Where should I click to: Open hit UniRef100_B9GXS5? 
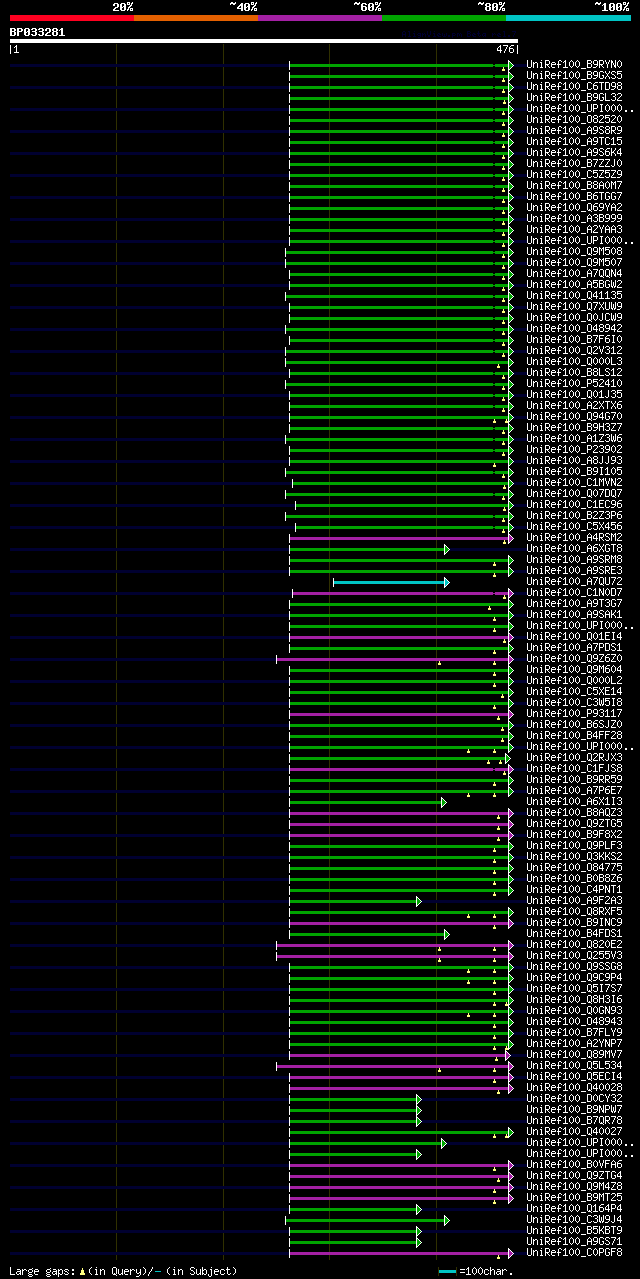coord(574,76)
